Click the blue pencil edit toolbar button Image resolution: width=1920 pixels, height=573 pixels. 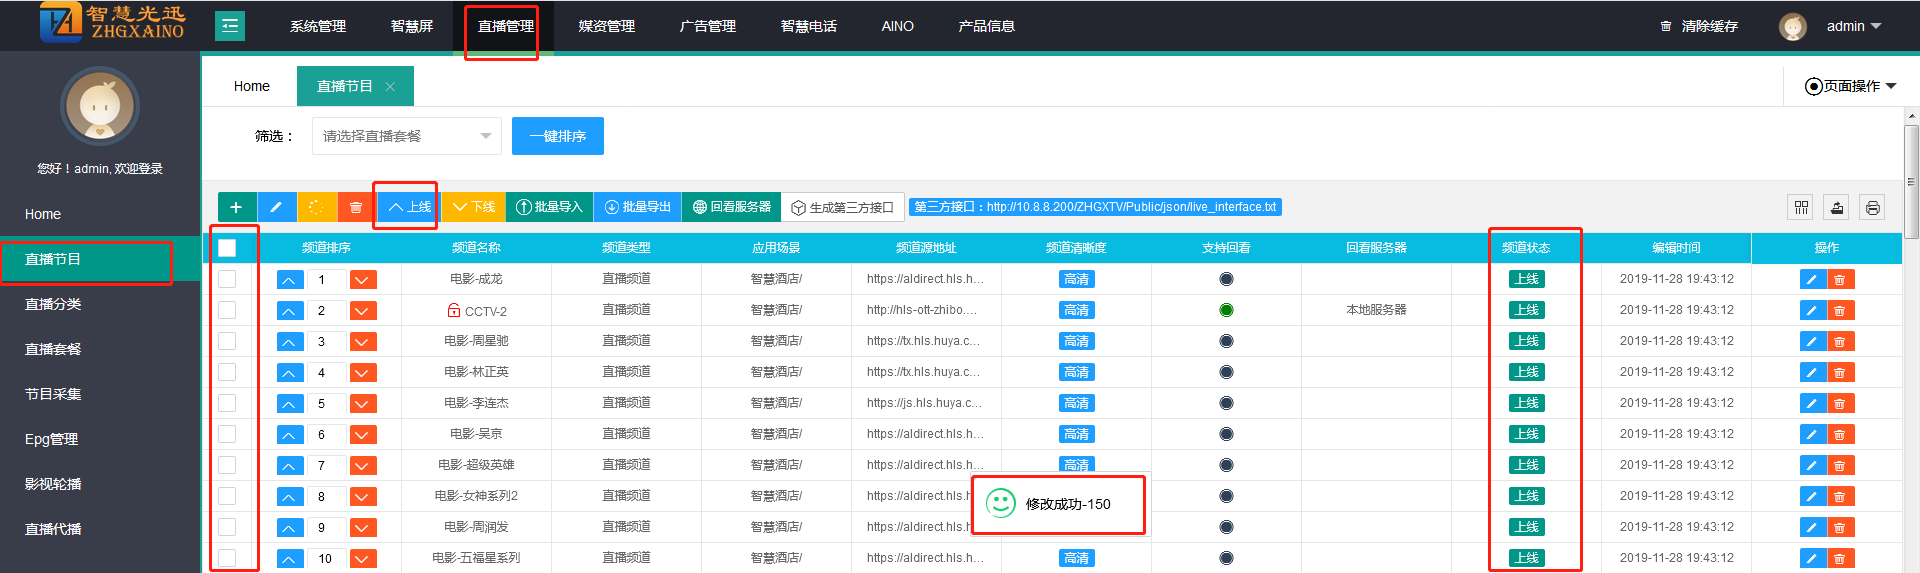point(276,207)
